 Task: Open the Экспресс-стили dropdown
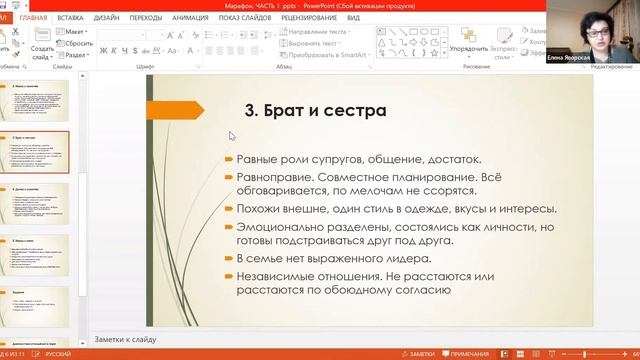tap(503, 43)
